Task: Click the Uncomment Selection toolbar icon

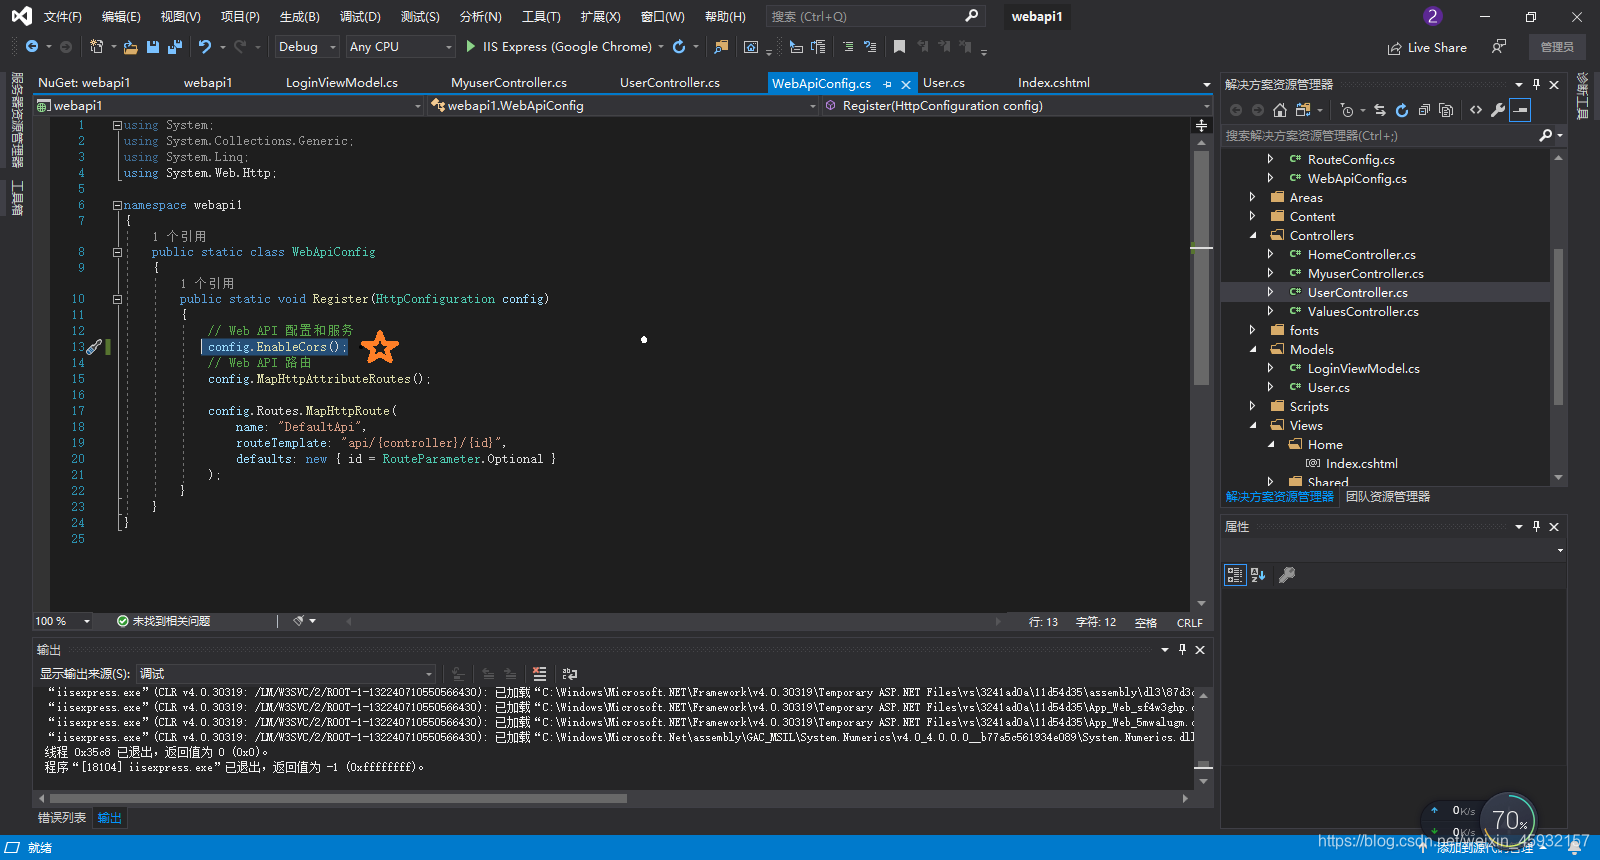Action: point(870,47)
